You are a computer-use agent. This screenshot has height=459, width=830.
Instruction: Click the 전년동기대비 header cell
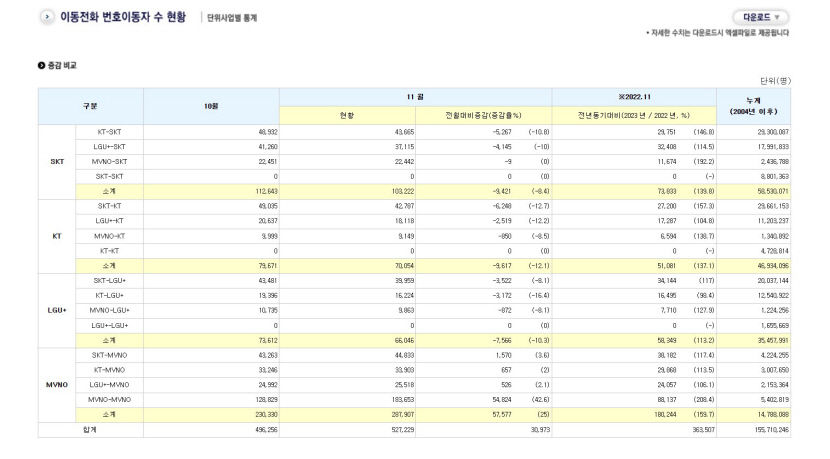(634, 115)
